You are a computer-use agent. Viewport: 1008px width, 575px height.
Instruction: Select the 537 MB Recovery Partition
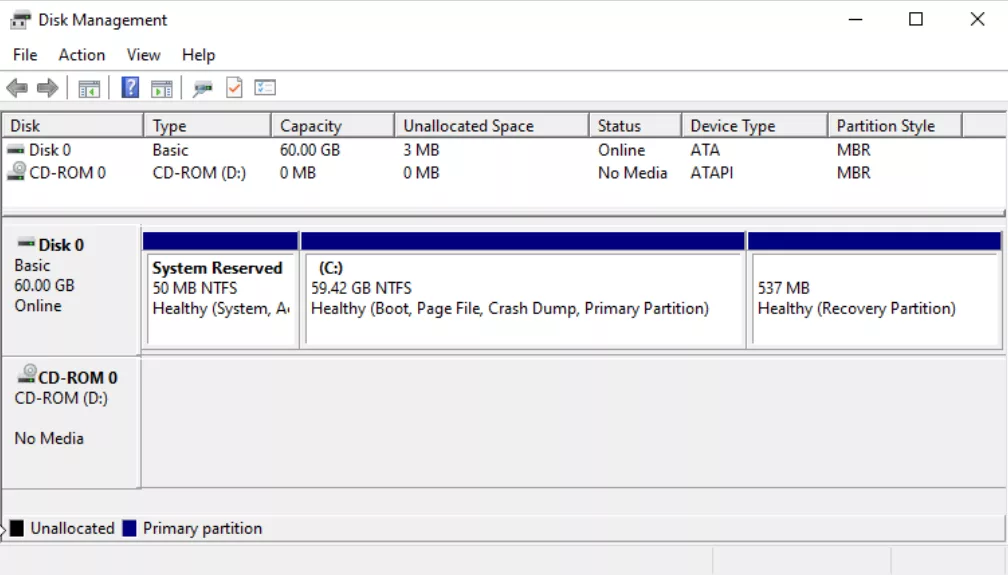pos(874,291)
